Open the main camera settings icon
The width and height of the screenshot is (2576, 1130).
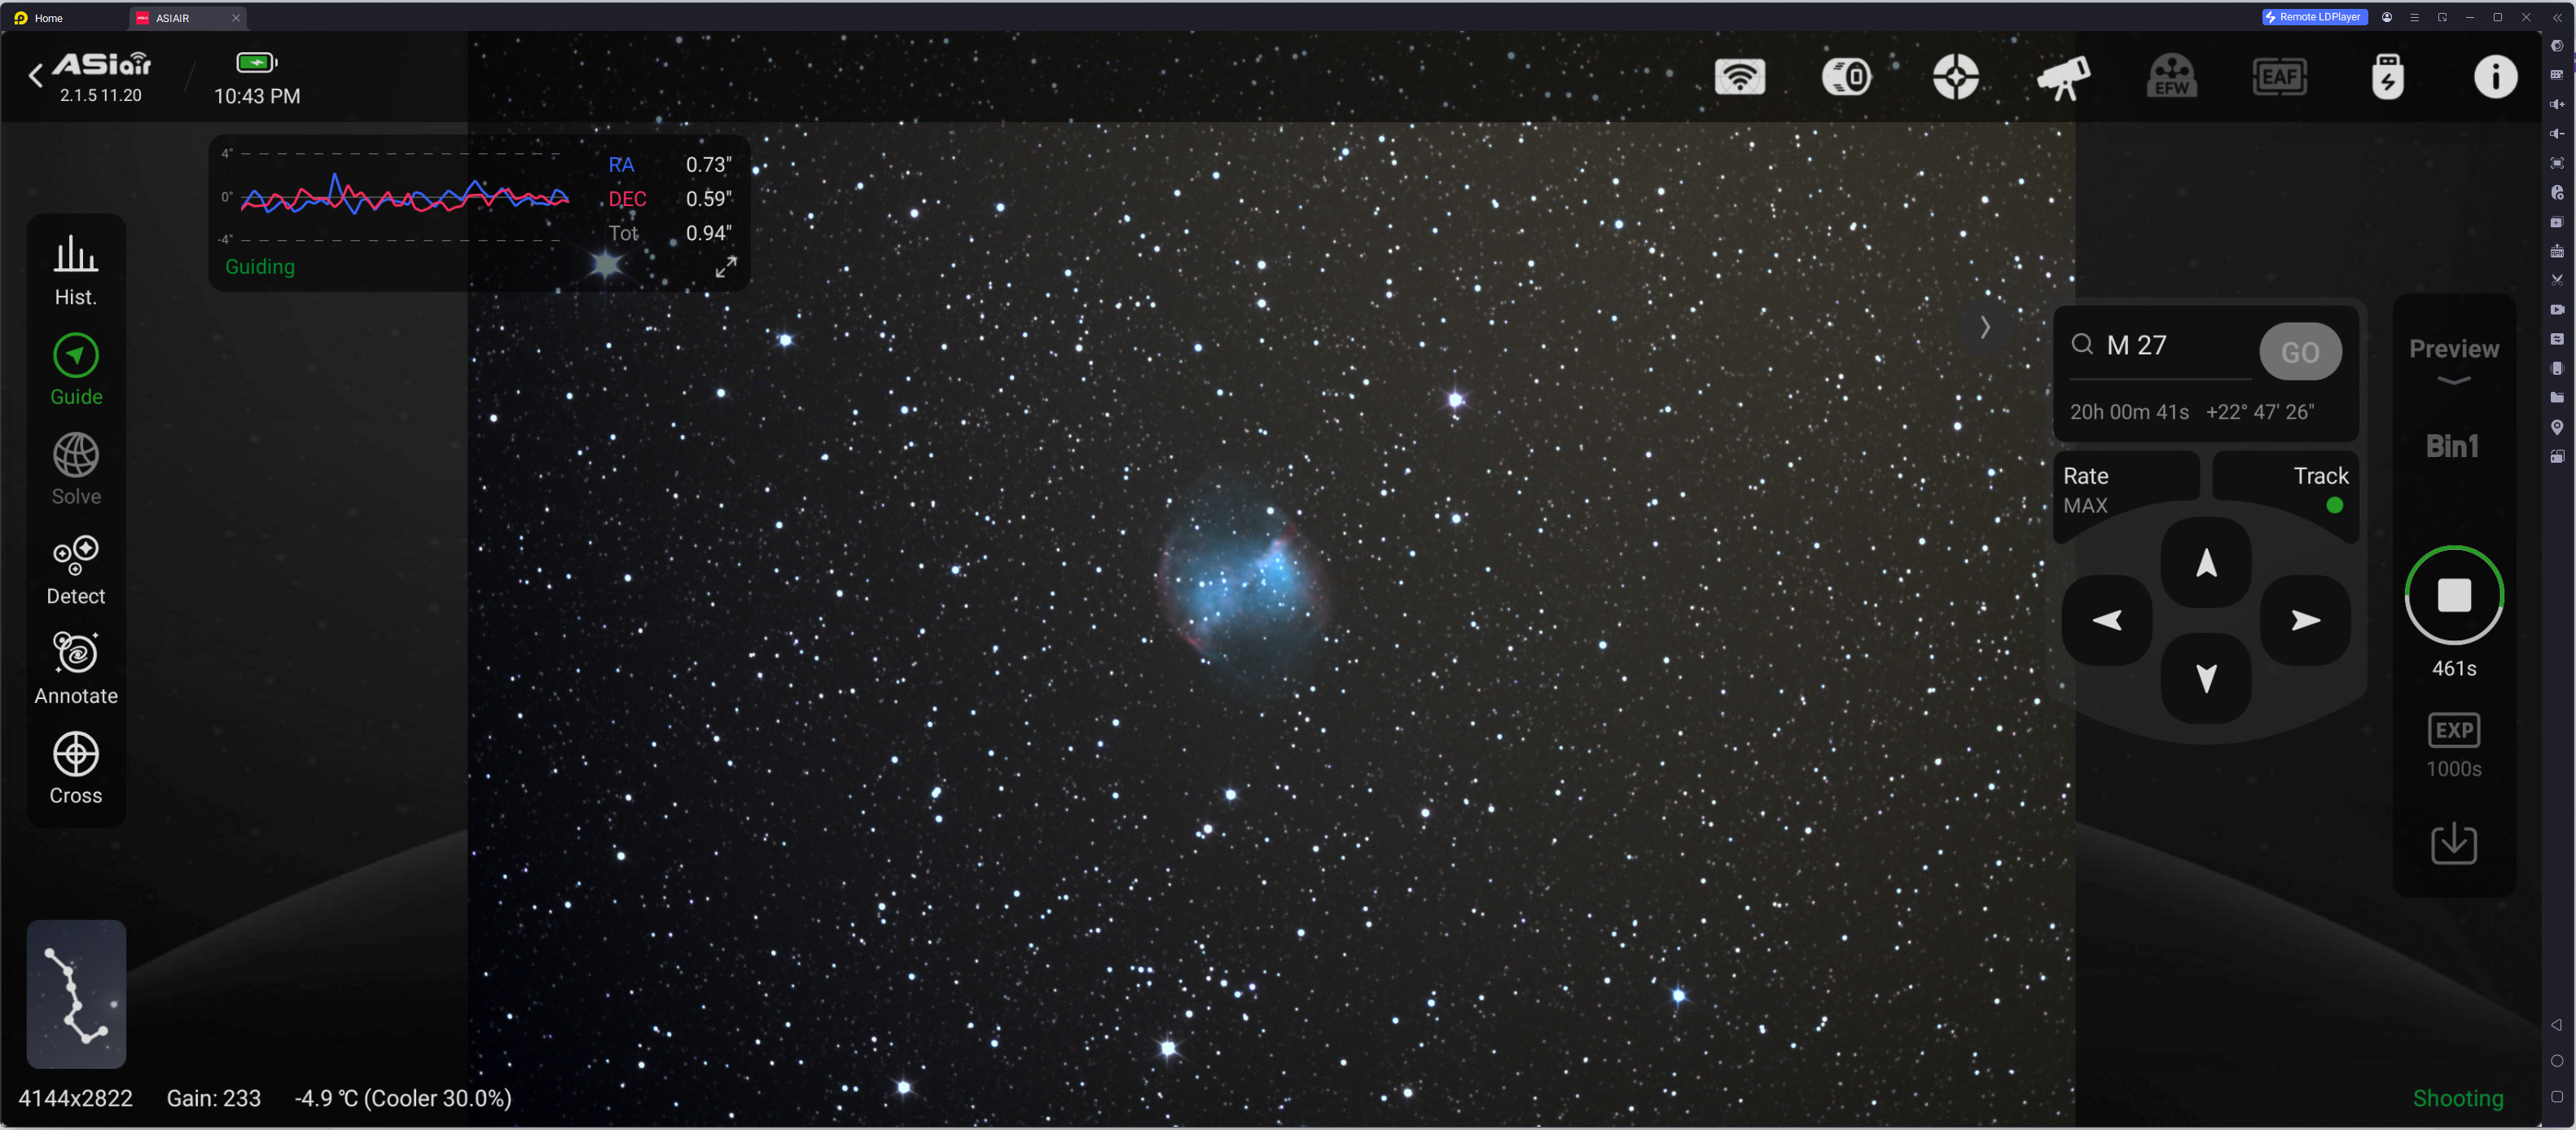coord(1847,77)
